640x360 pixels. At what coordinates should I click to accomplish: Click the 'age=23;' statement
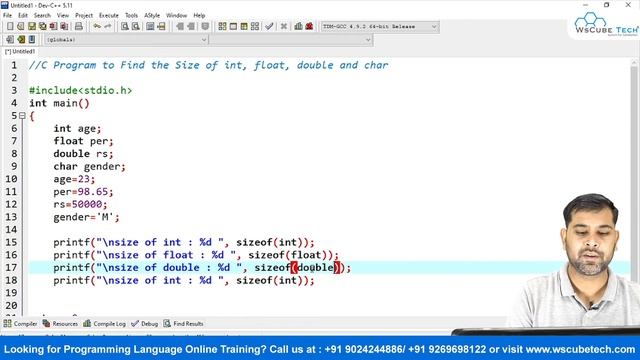point(74,179)
